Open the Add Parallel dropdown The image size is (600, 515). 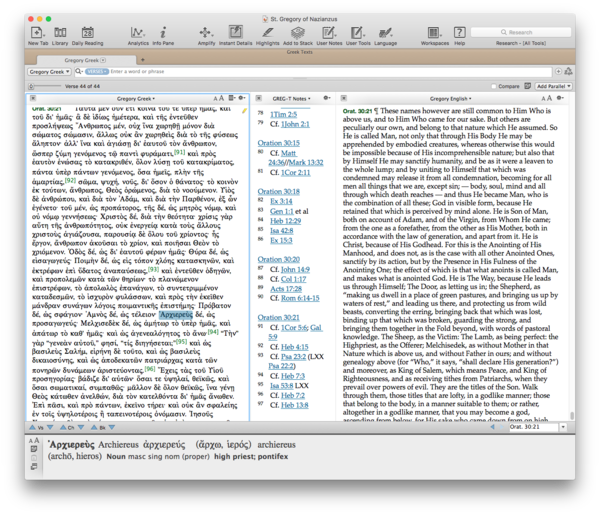click(553, 86)
